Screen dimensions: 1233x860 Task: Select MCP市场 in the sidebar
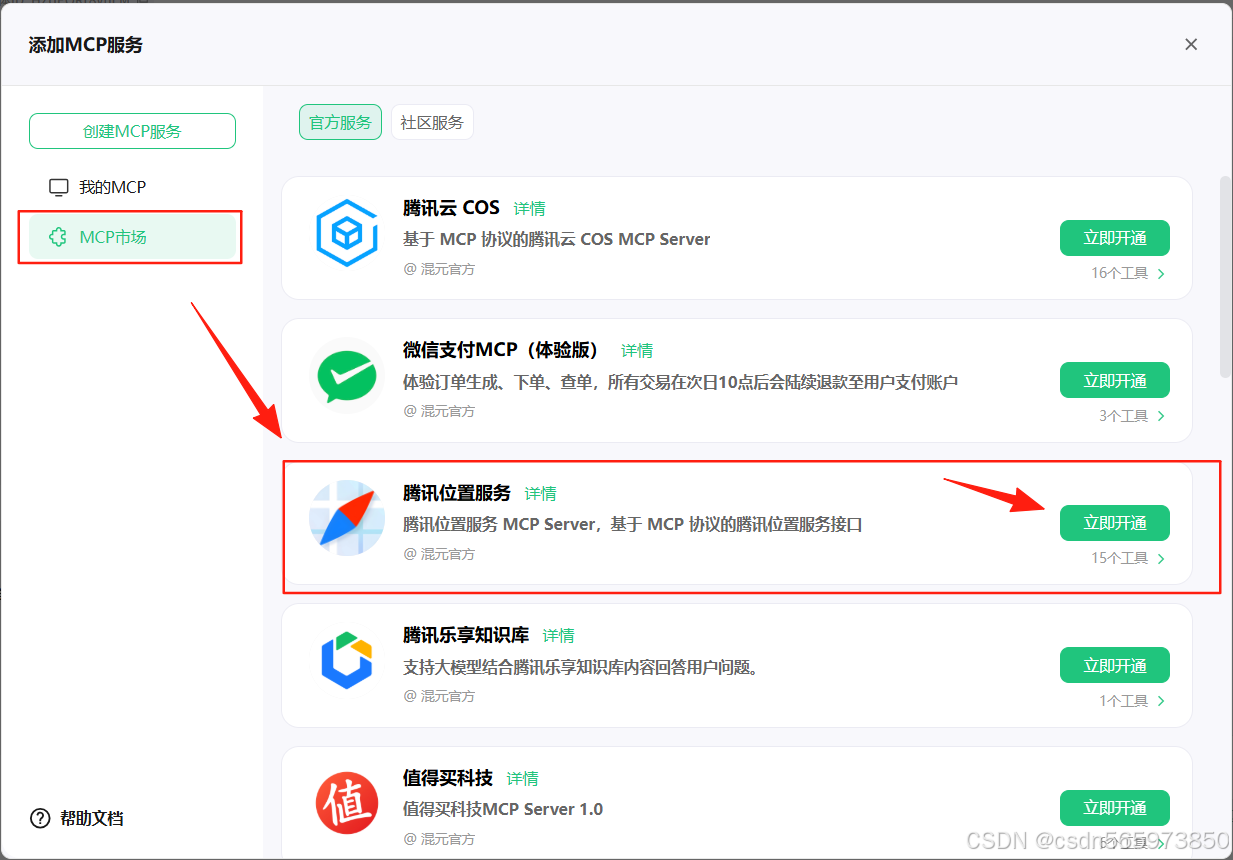(x=132, y=237)
